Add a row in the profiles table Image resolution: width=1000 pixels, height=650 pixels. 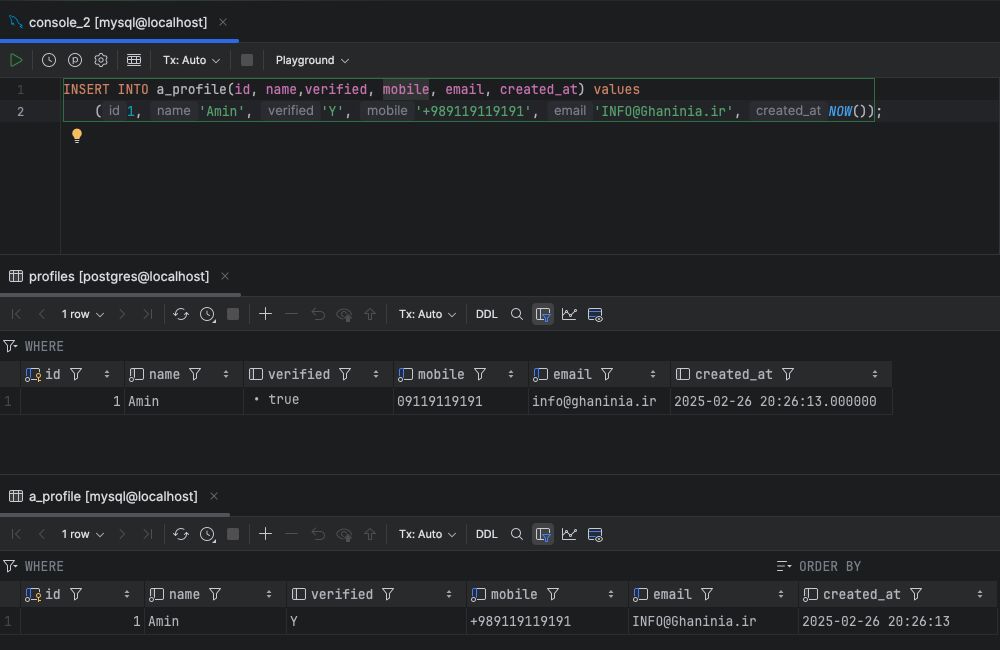[265, 314]
